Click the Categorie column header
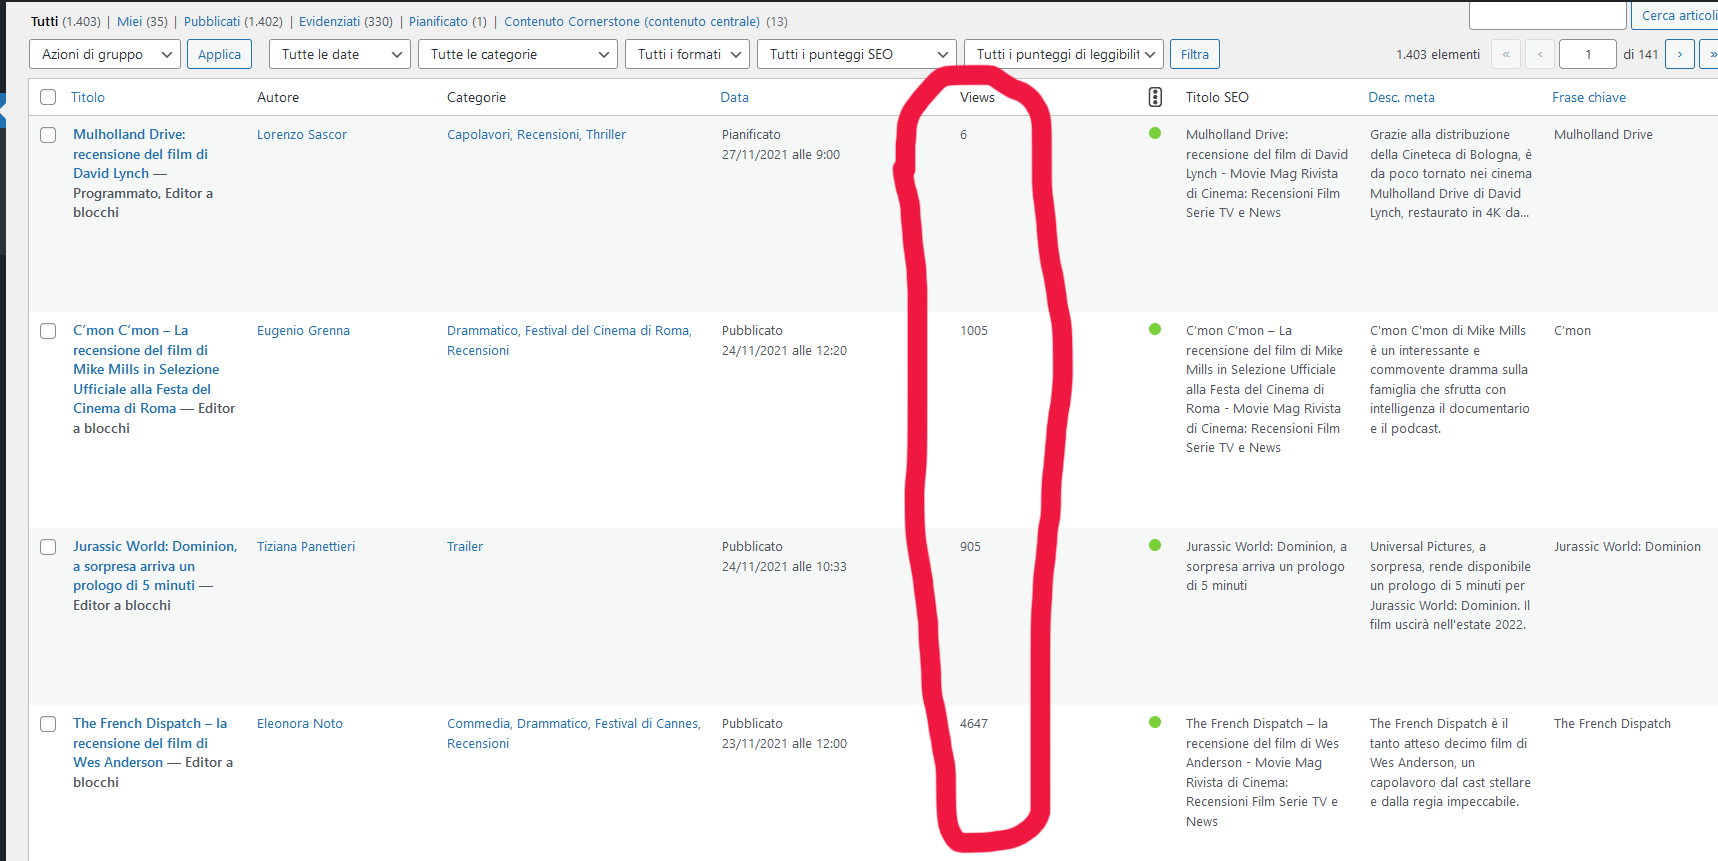Screen dimensions: 1718x861 (476, 97)
